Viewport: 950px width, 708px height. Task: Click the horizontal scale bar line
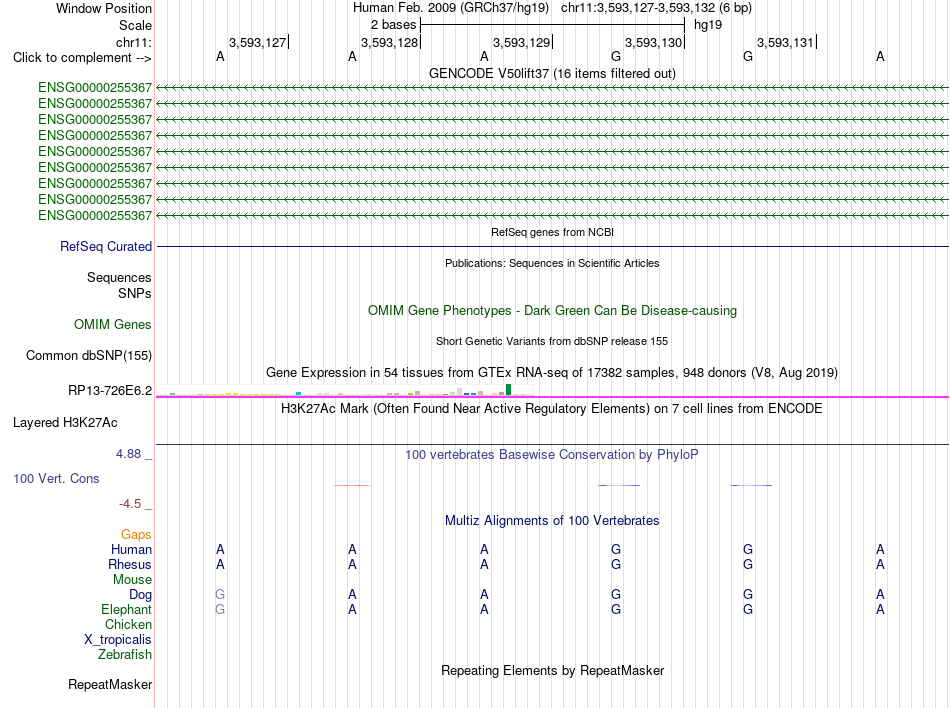(x=553, y=25)
